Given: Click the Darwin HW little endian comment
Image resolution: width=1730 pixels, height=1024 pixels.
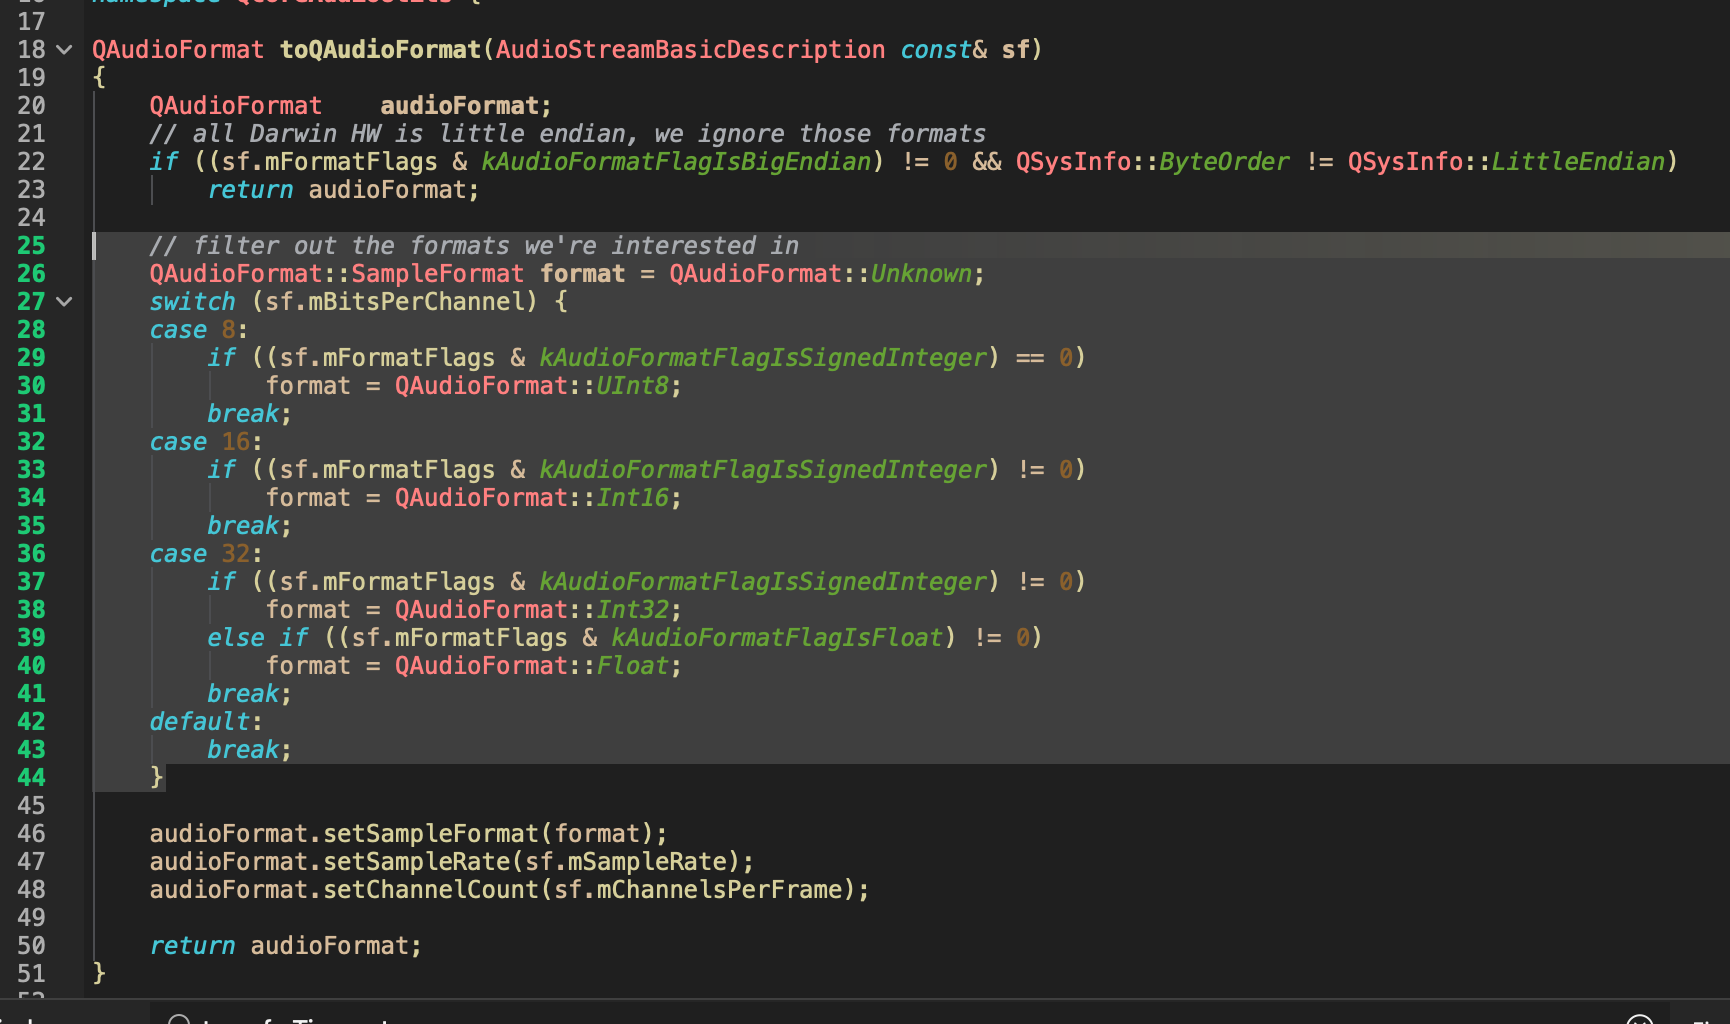Looking at the screenshot, I should point(567,134).
